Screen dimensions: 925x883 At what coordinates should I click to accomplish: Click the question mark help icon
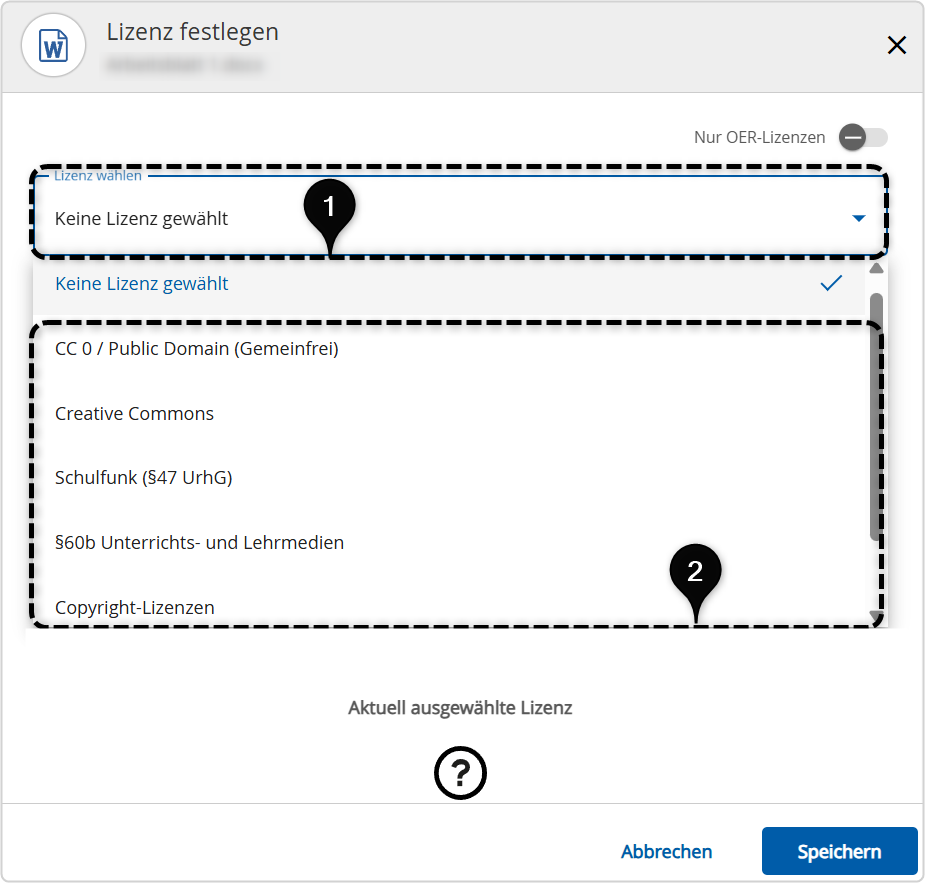point(460,773)
